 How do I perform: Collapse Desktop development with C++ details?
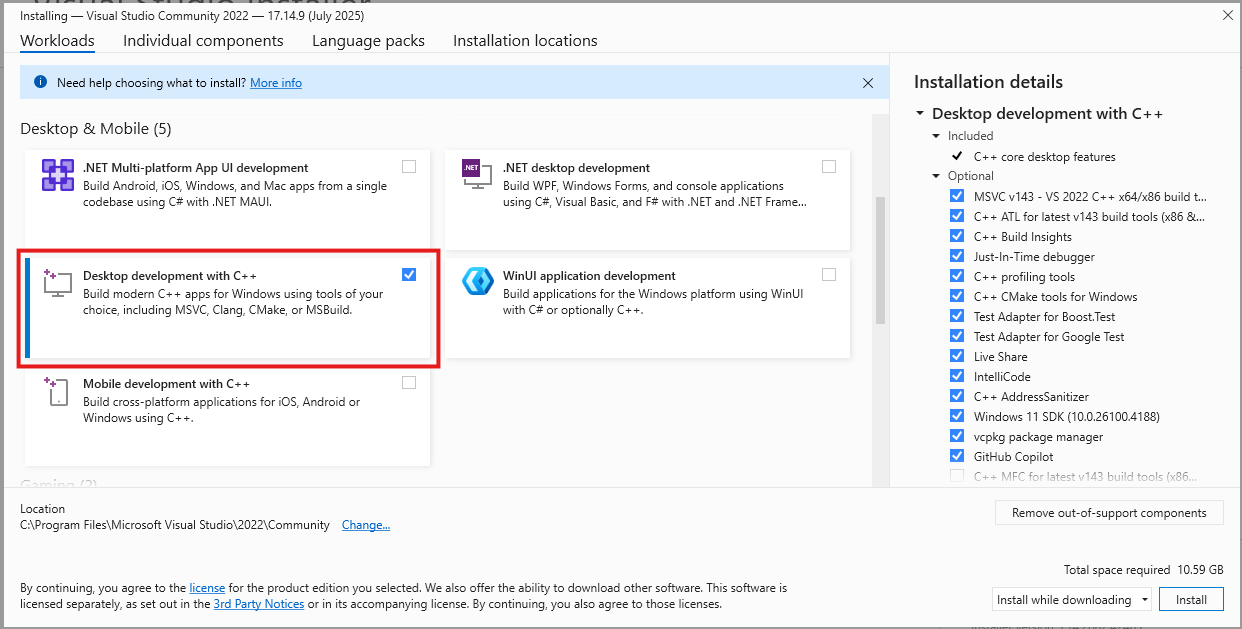click(x=920, y=114)
